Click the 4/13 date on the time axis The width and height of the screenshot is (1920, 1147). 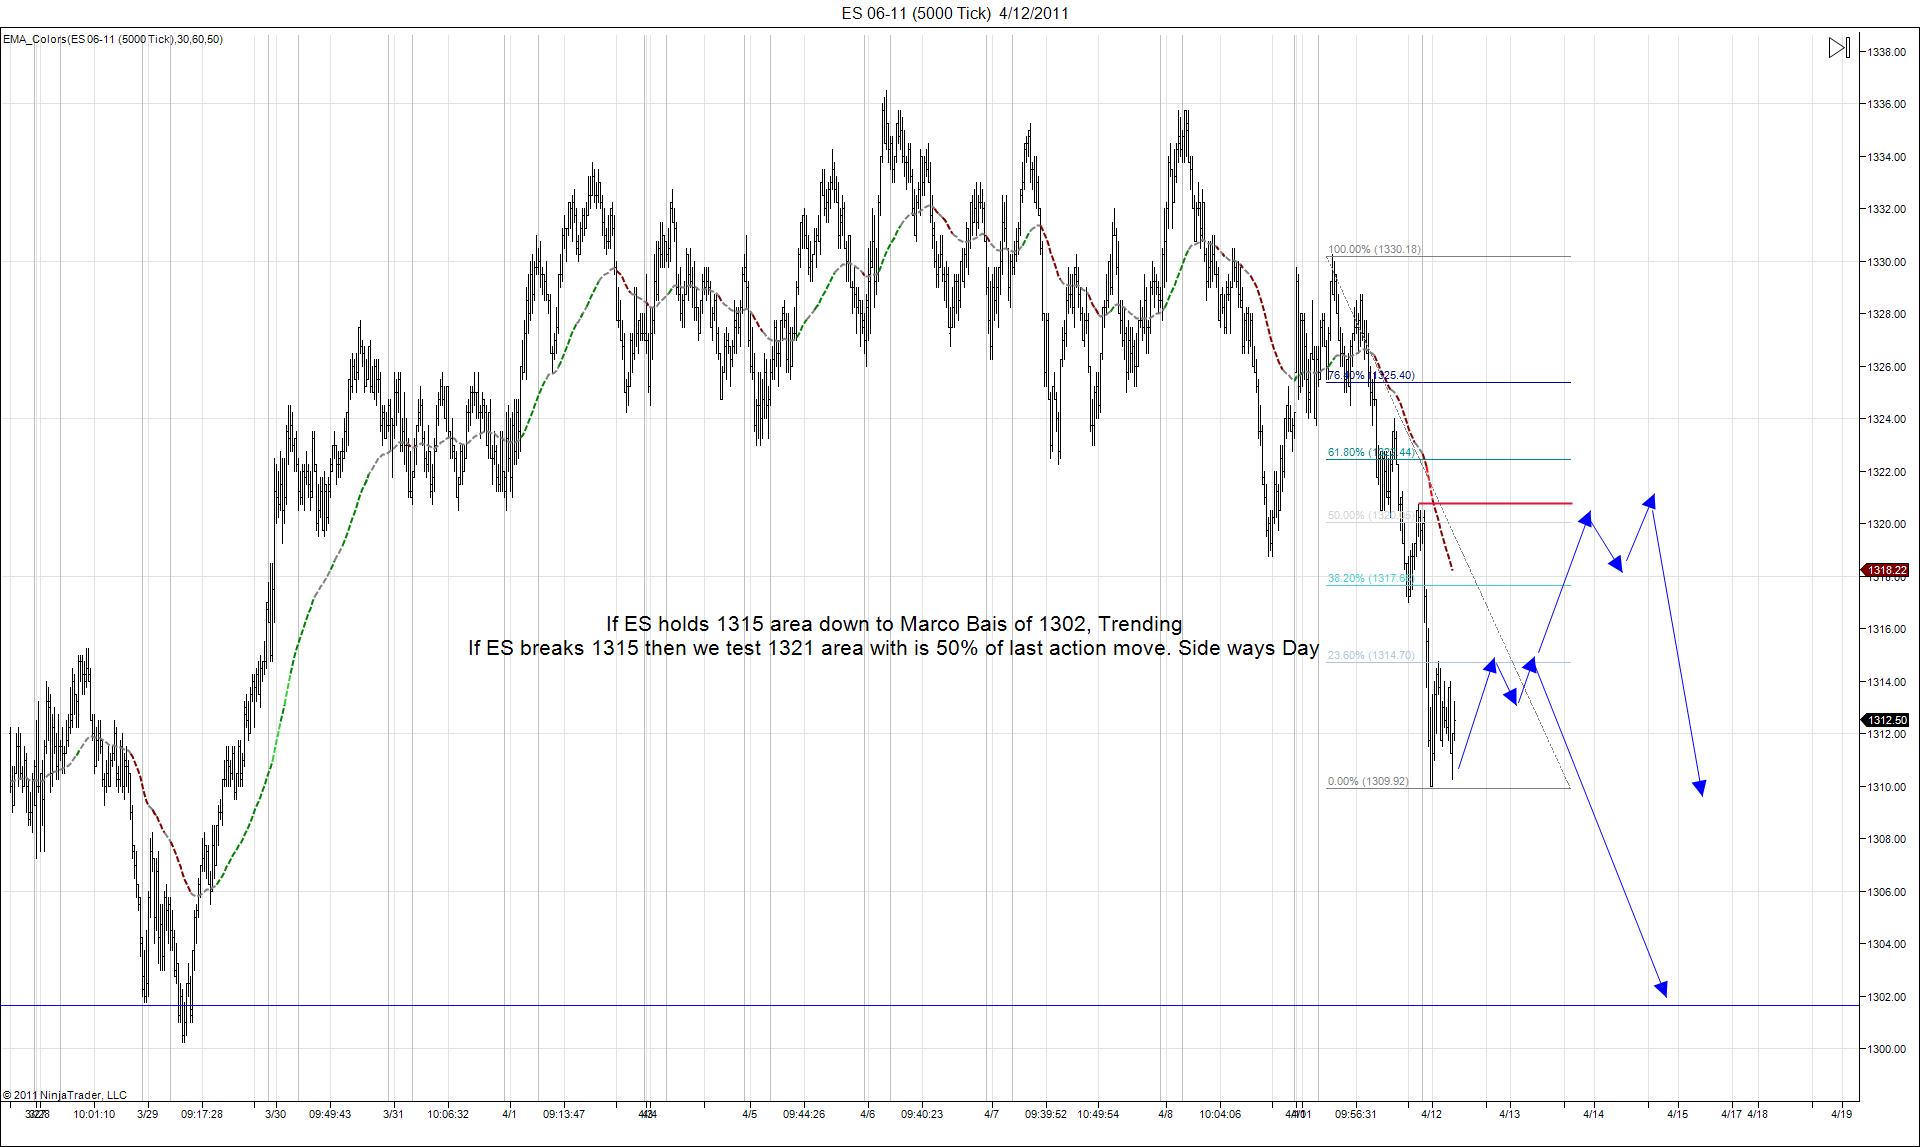coord(1509,1113)
